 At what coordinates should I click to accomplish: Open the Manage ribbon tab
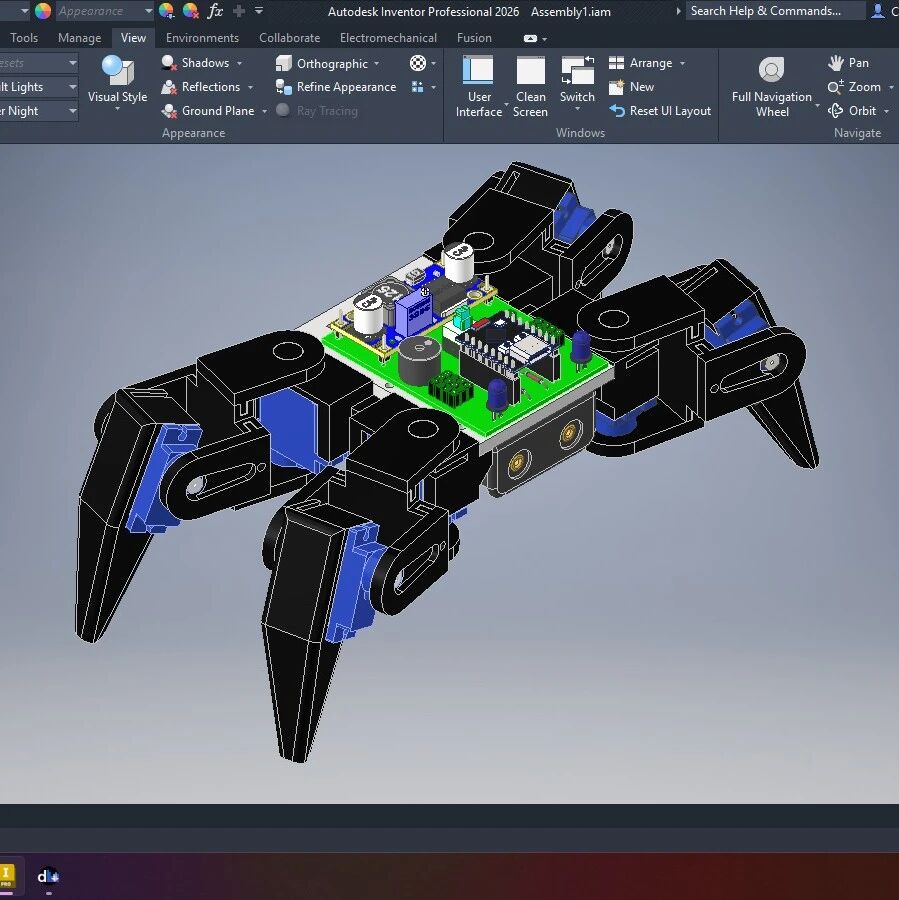pos(79,38)
